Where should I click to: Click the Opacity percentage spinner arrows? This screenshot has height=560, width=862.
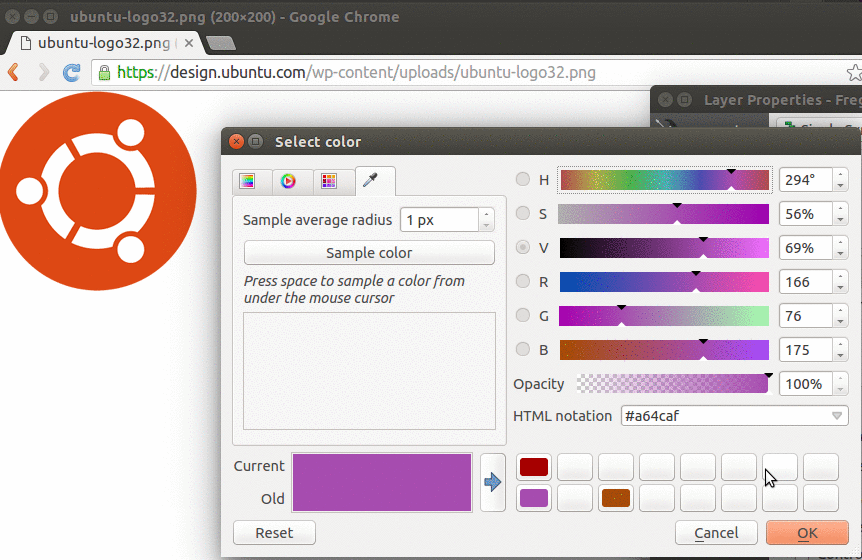pyautogui.click(x=840, y=383)
